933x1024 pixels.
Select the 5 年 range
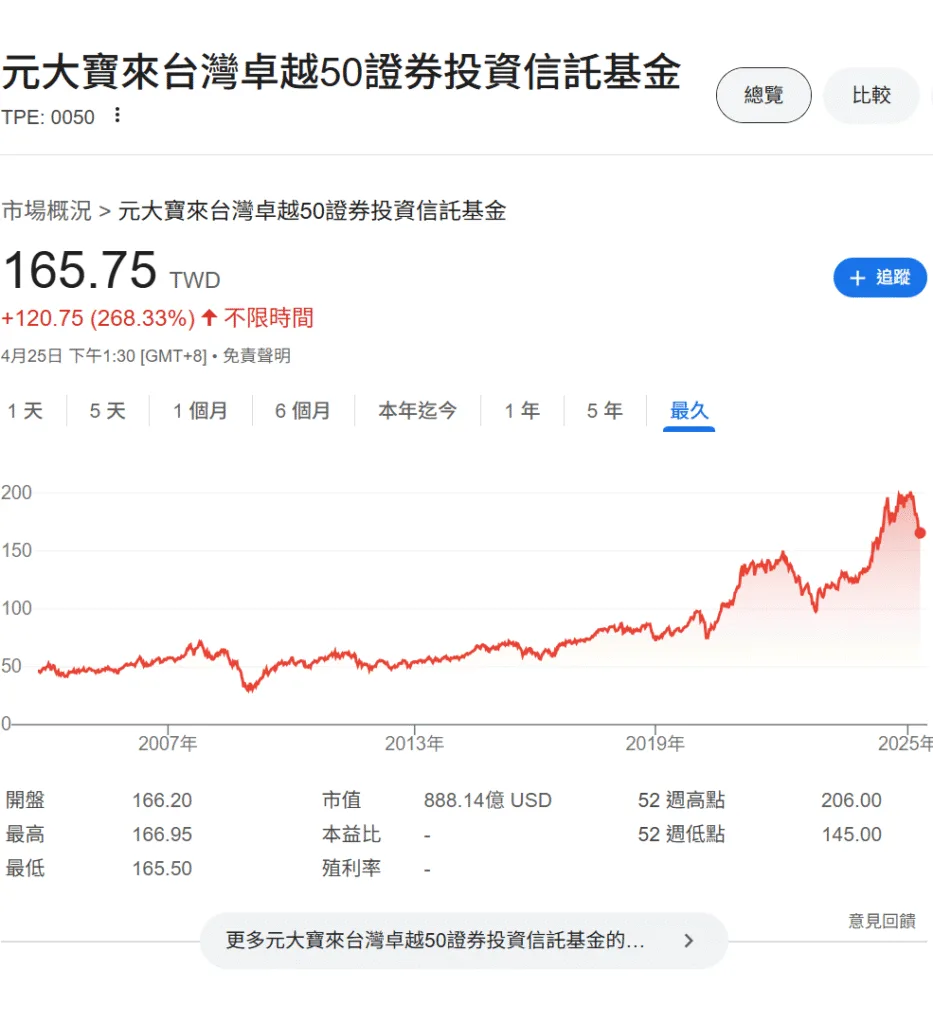[x=604, y=411]
